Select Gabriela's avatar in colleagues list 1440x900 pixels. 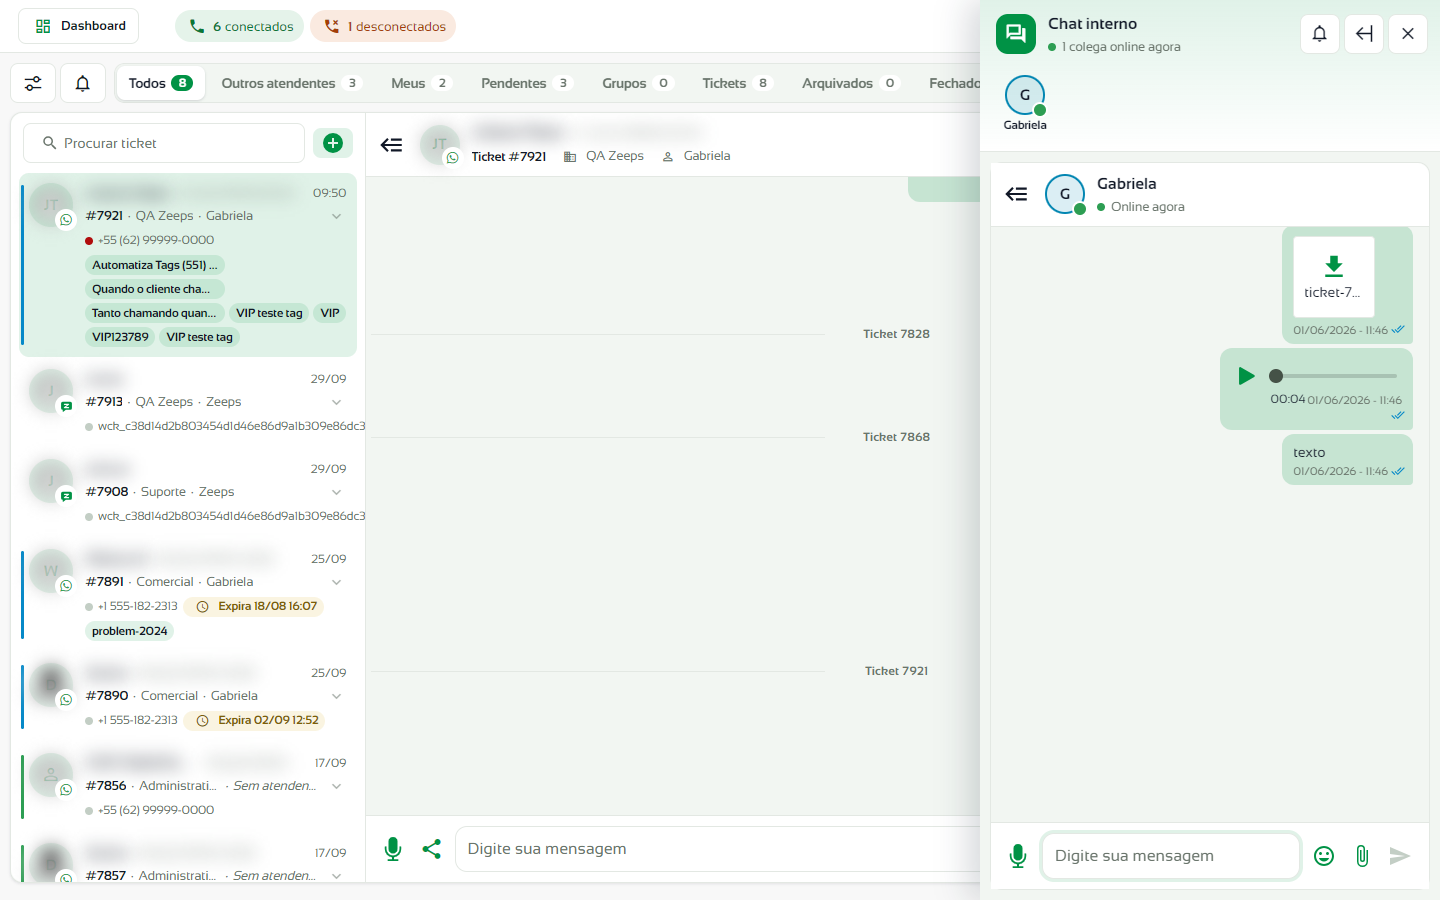(1025, 96)
